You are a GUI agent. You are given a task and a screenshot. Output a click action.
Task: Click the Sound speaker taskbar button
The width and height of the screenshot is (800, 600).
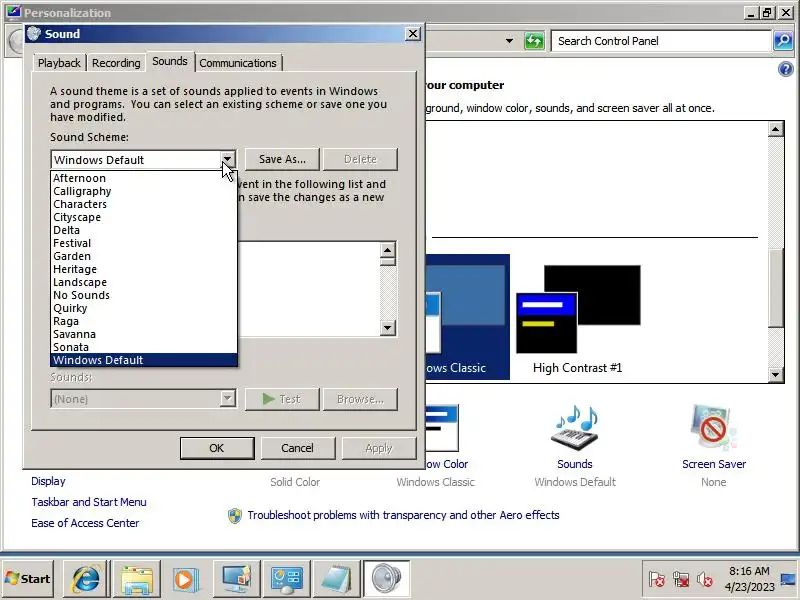tap(386, 579)
